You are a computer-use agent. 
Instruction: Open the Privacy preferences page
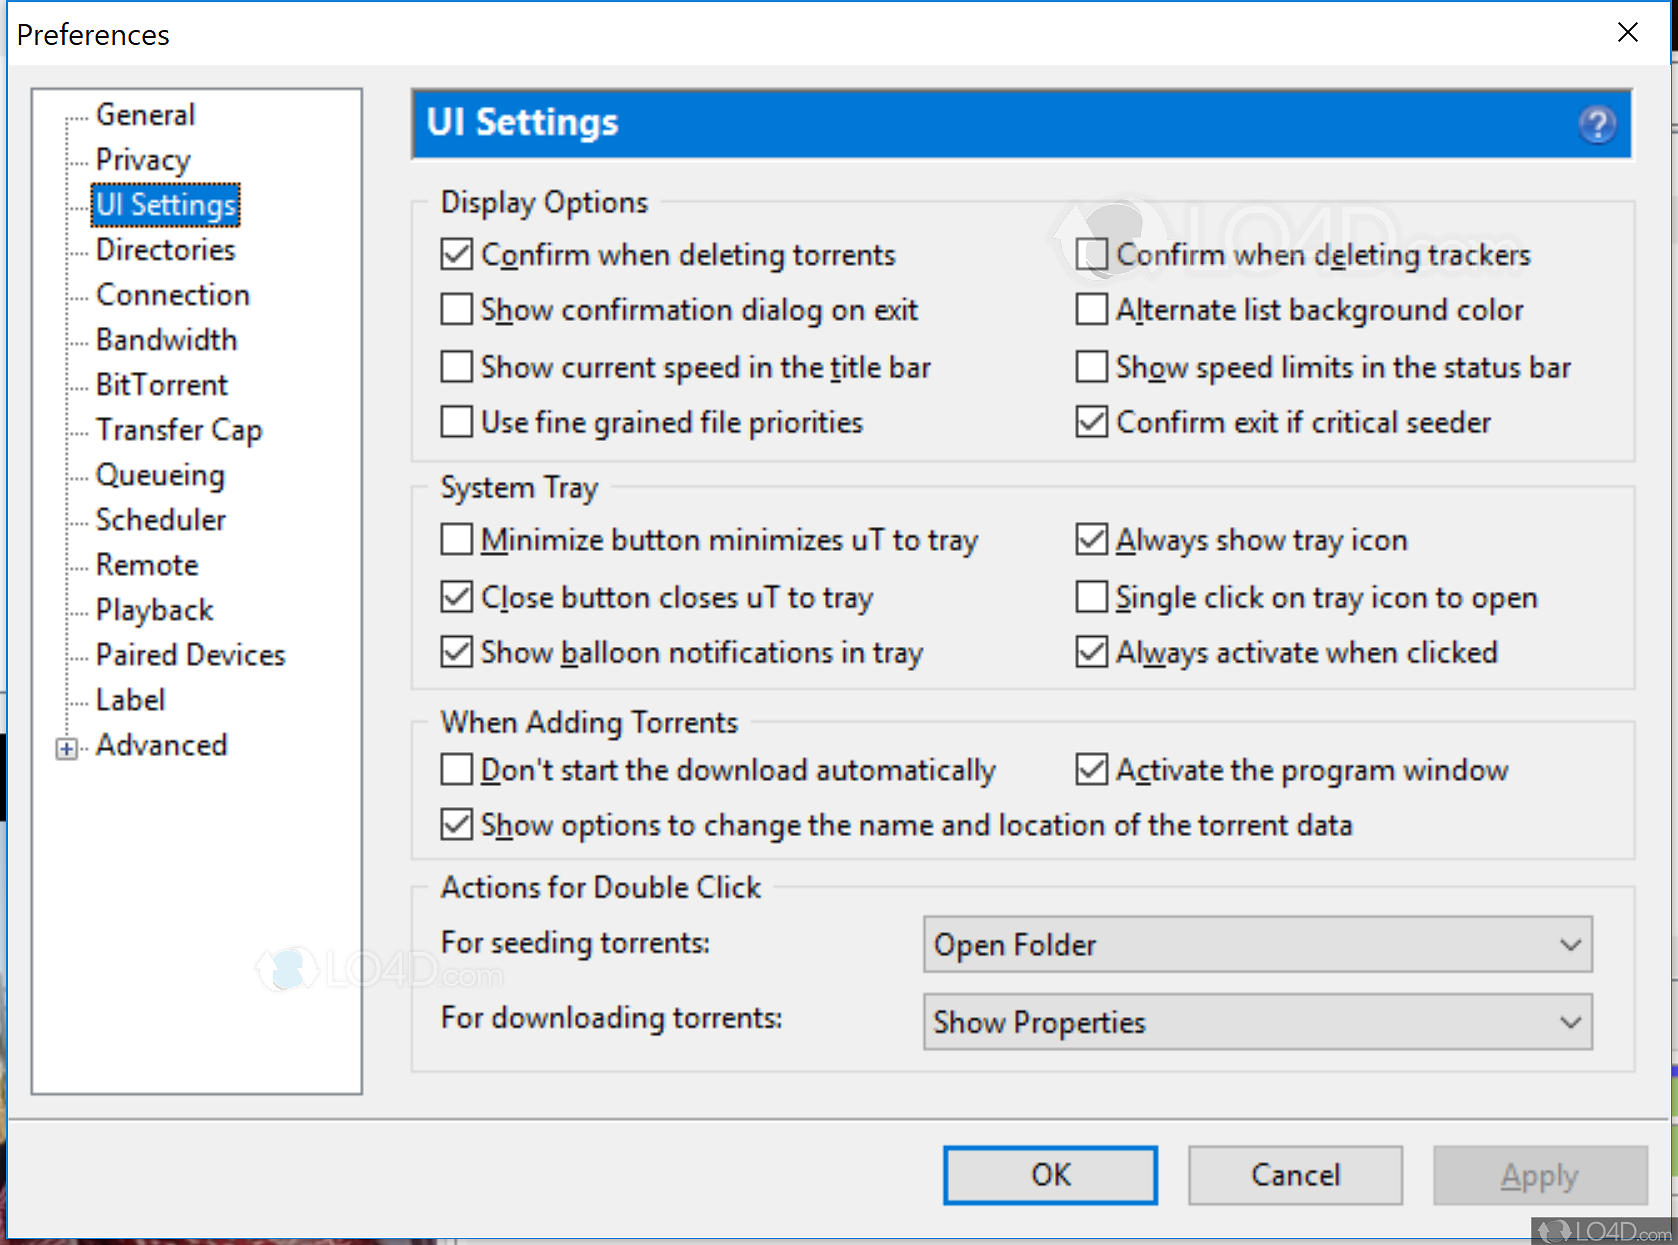[x=143, y=160]
